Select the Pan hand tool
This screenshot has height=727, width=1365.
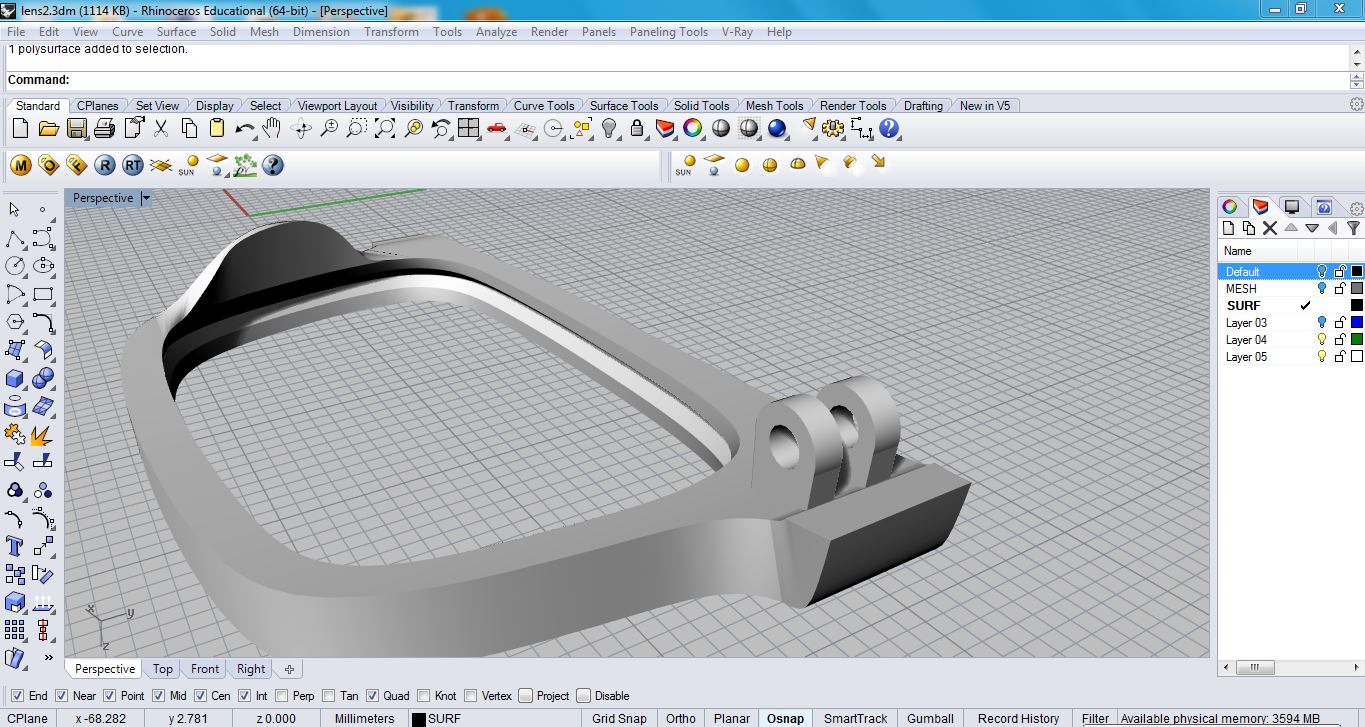272,128
